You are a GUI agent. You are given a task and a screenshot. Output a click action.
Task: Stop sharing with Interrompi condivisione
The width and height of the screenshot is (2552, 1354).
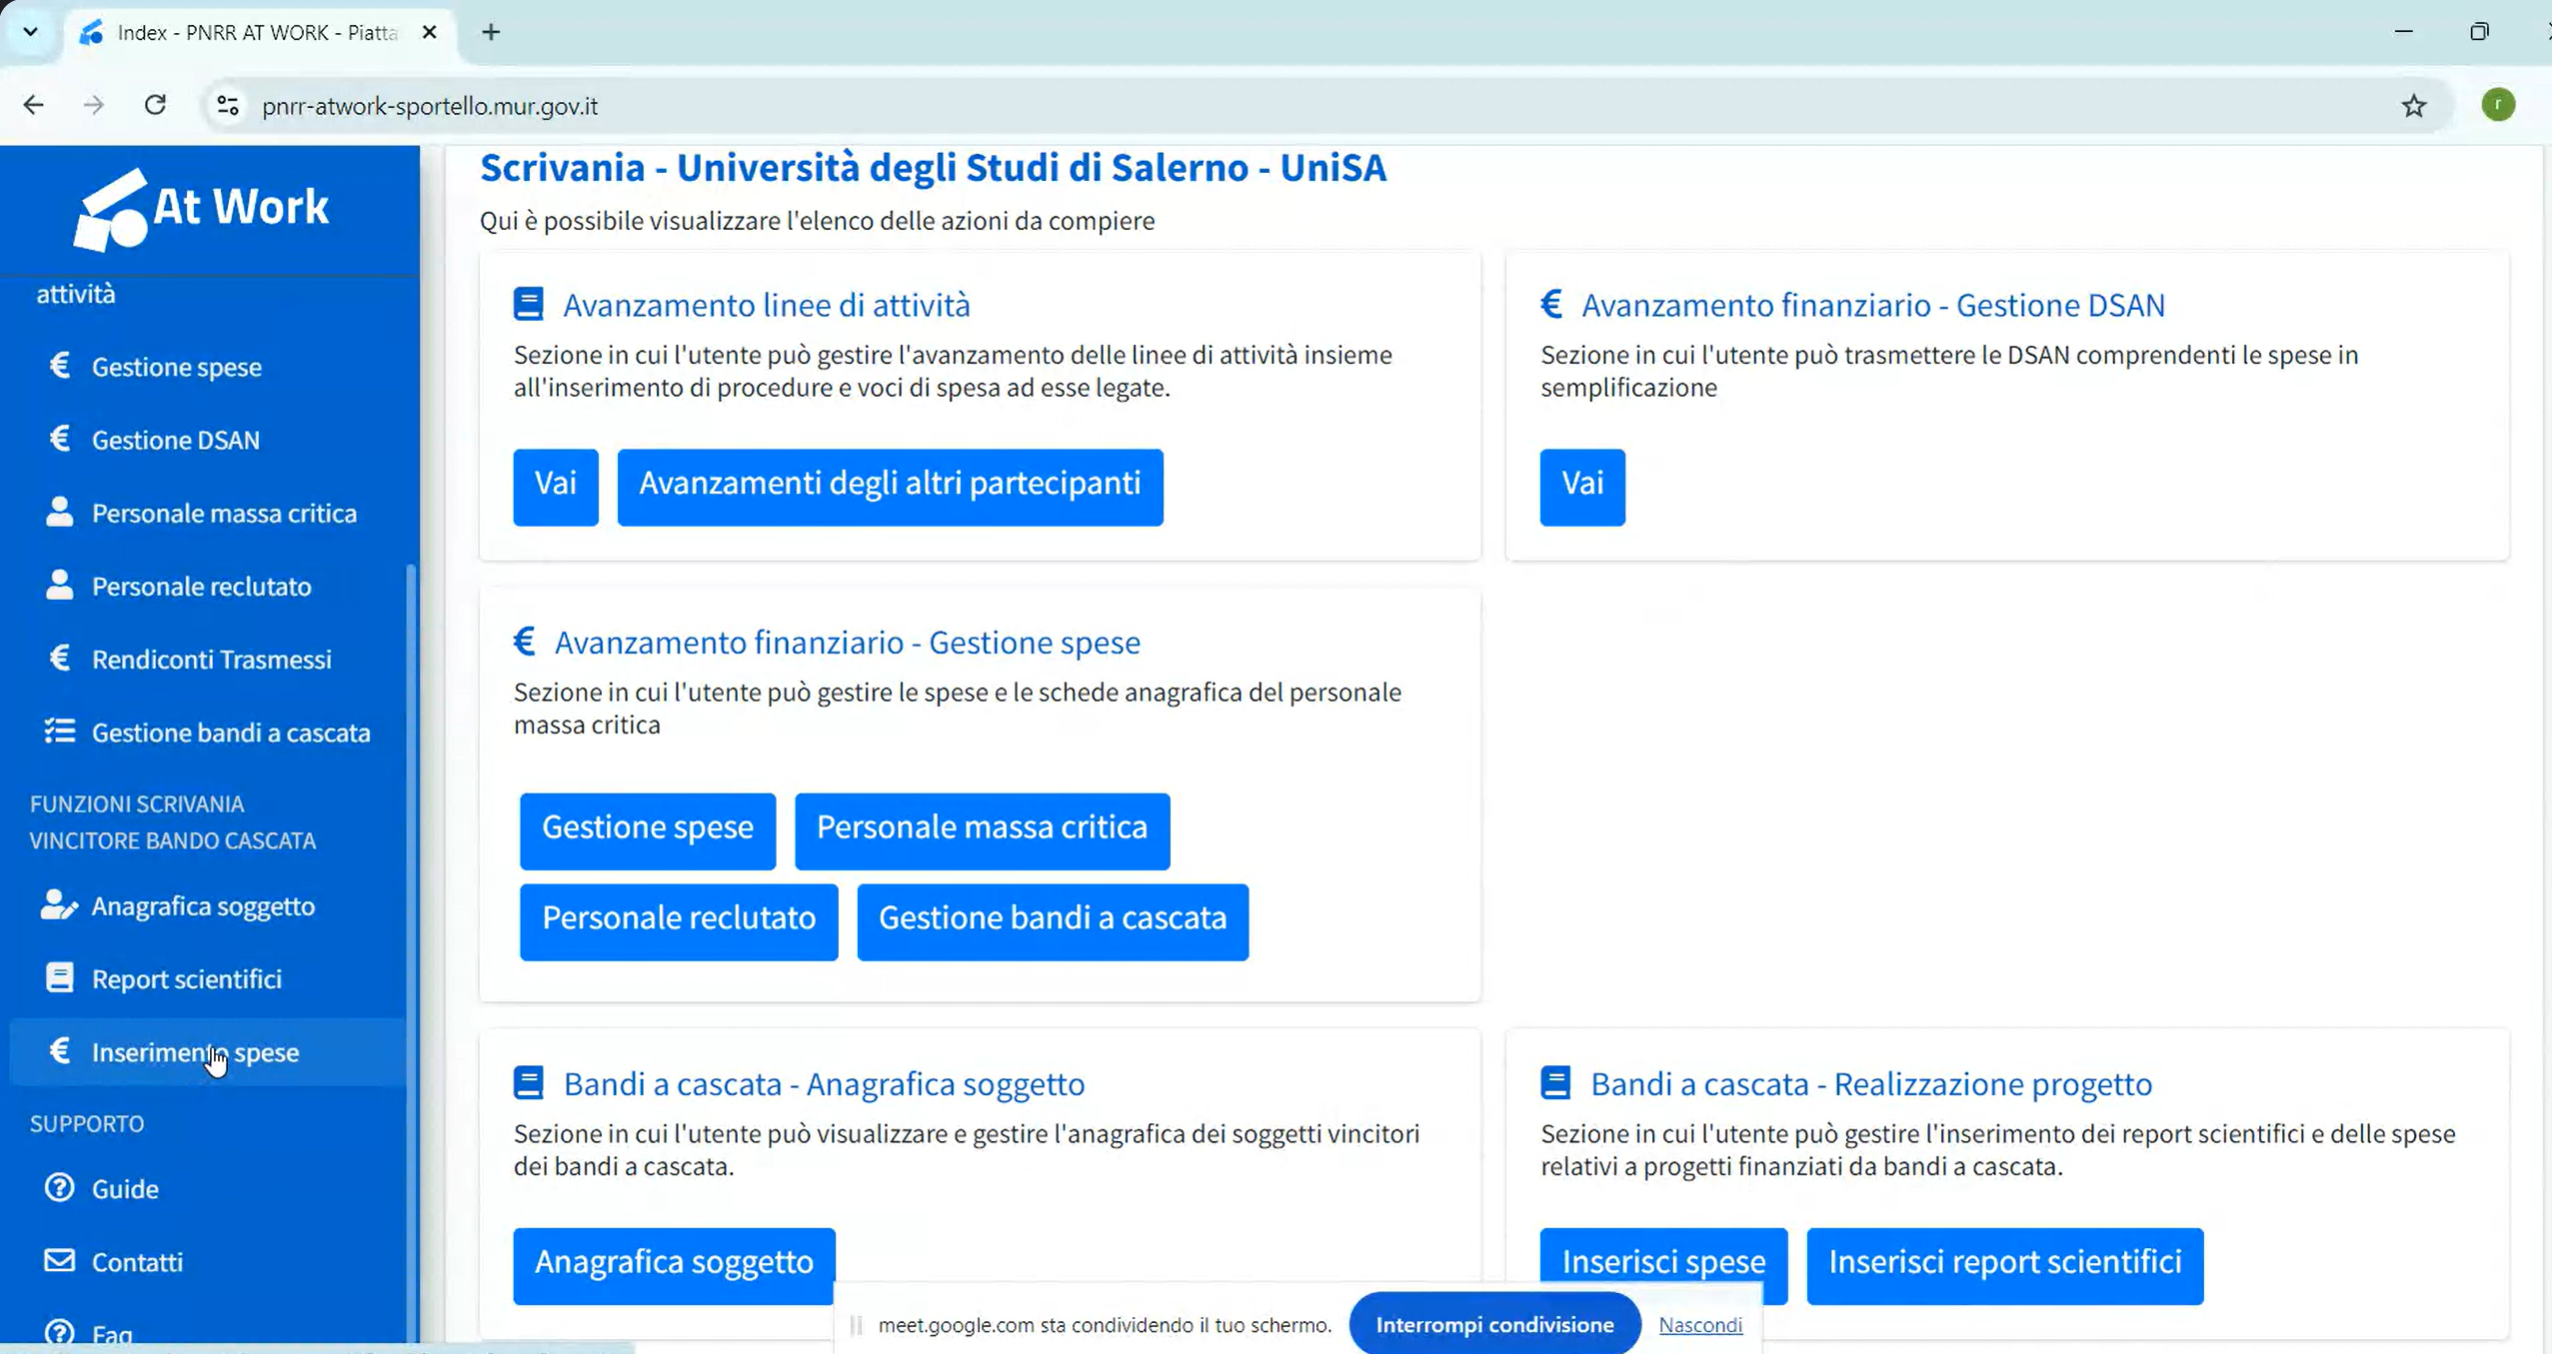(x=1495, y=1324)
